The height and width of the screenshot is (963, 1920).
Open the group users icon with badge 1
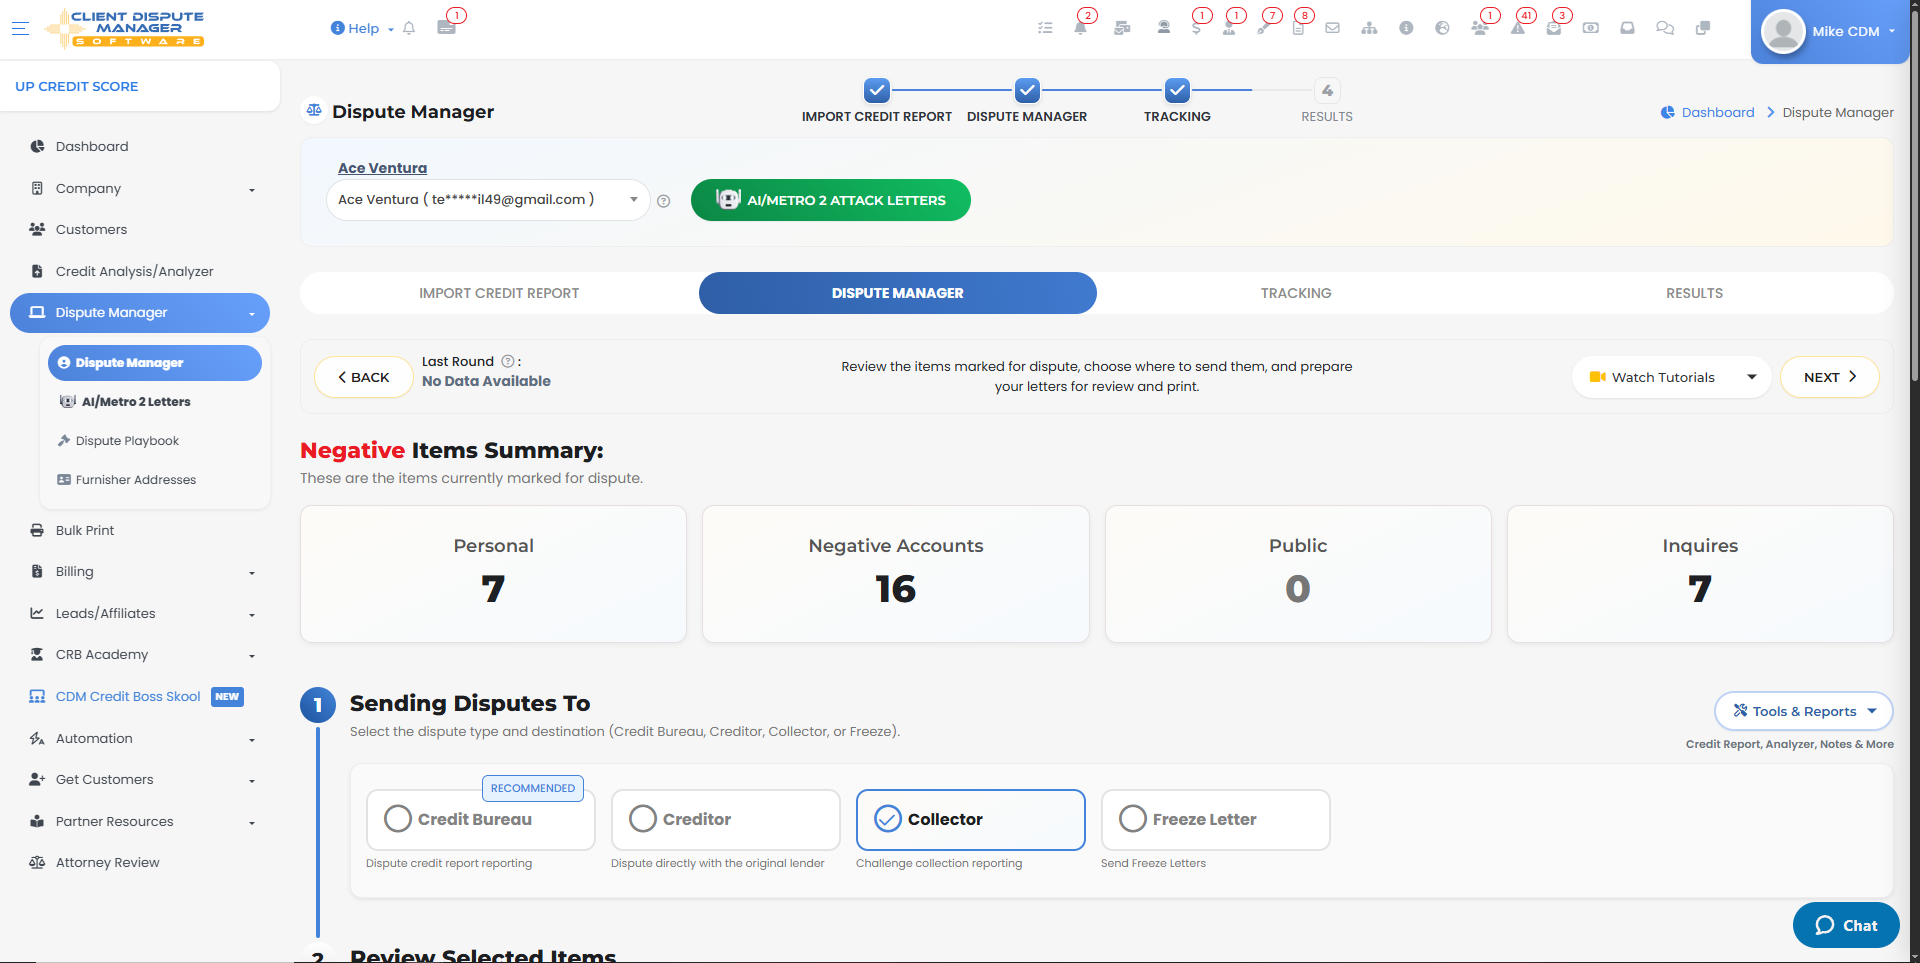1480,28
